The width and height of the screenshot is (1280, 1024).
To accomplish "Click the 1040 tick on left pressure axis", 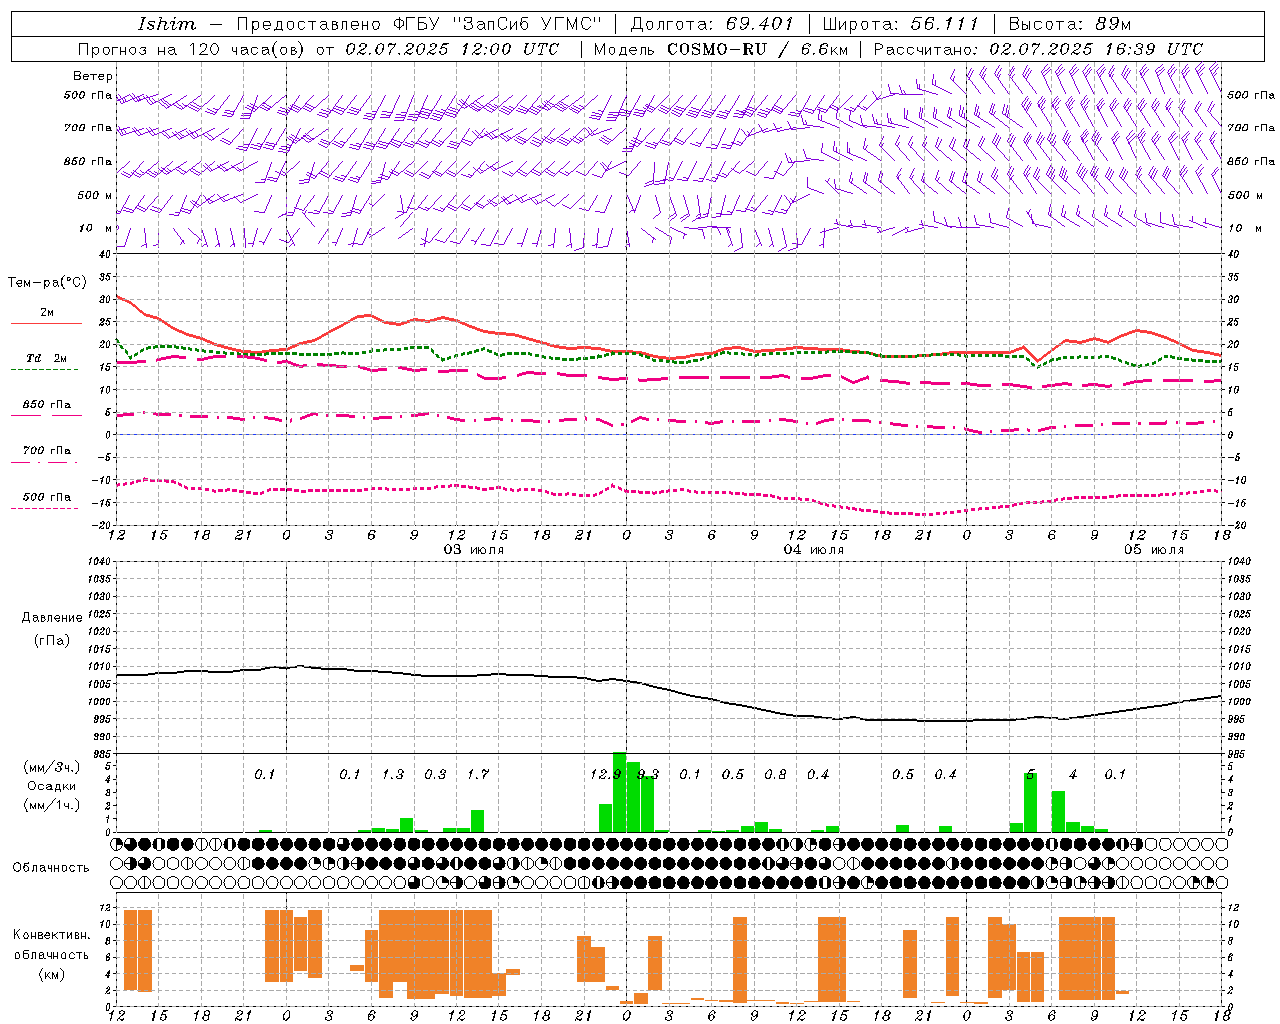I will click(98, 561).
